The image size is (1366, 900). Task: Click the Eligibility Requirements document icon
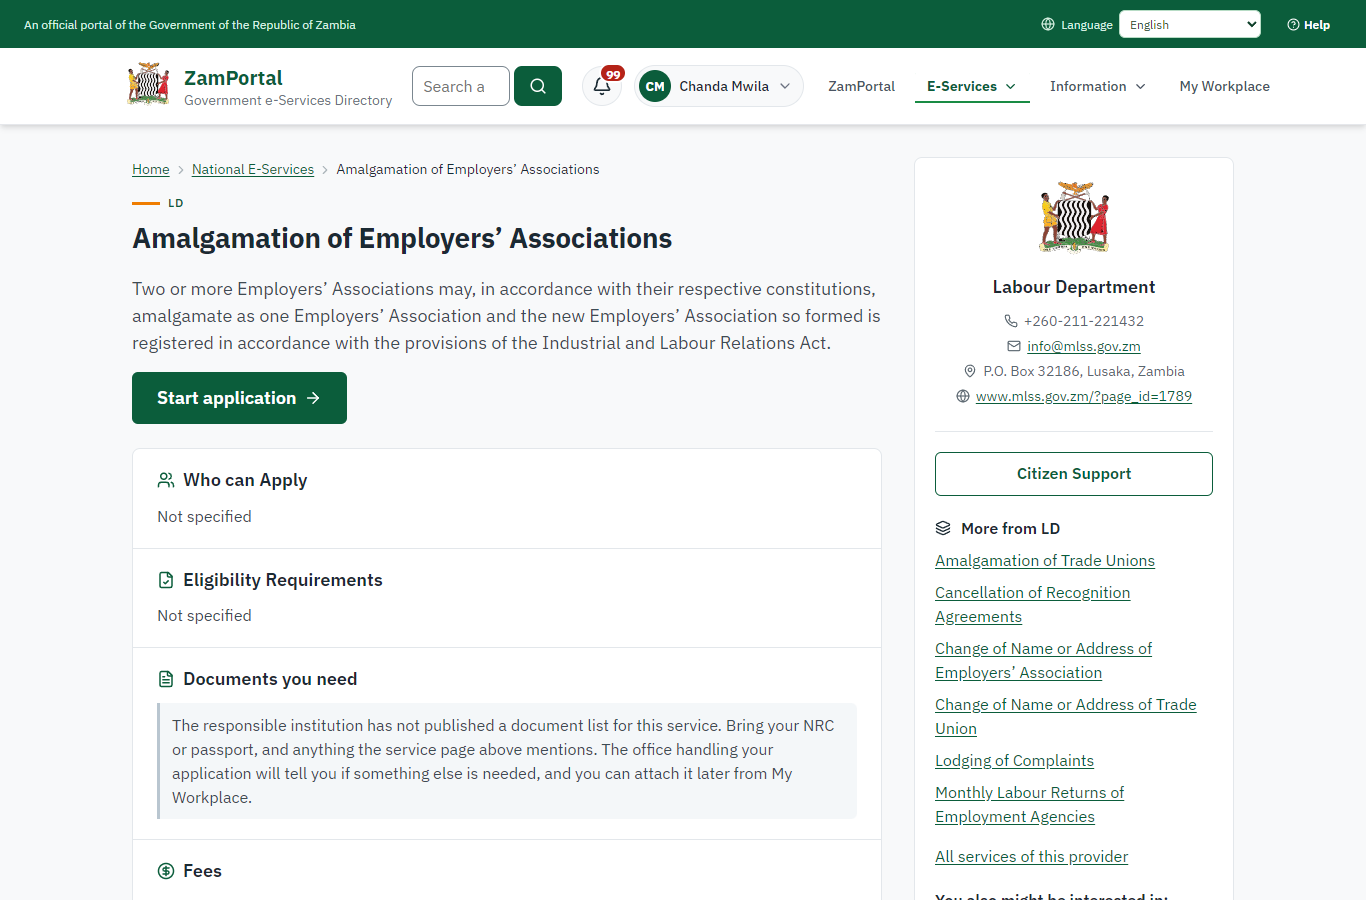(166, 580)
